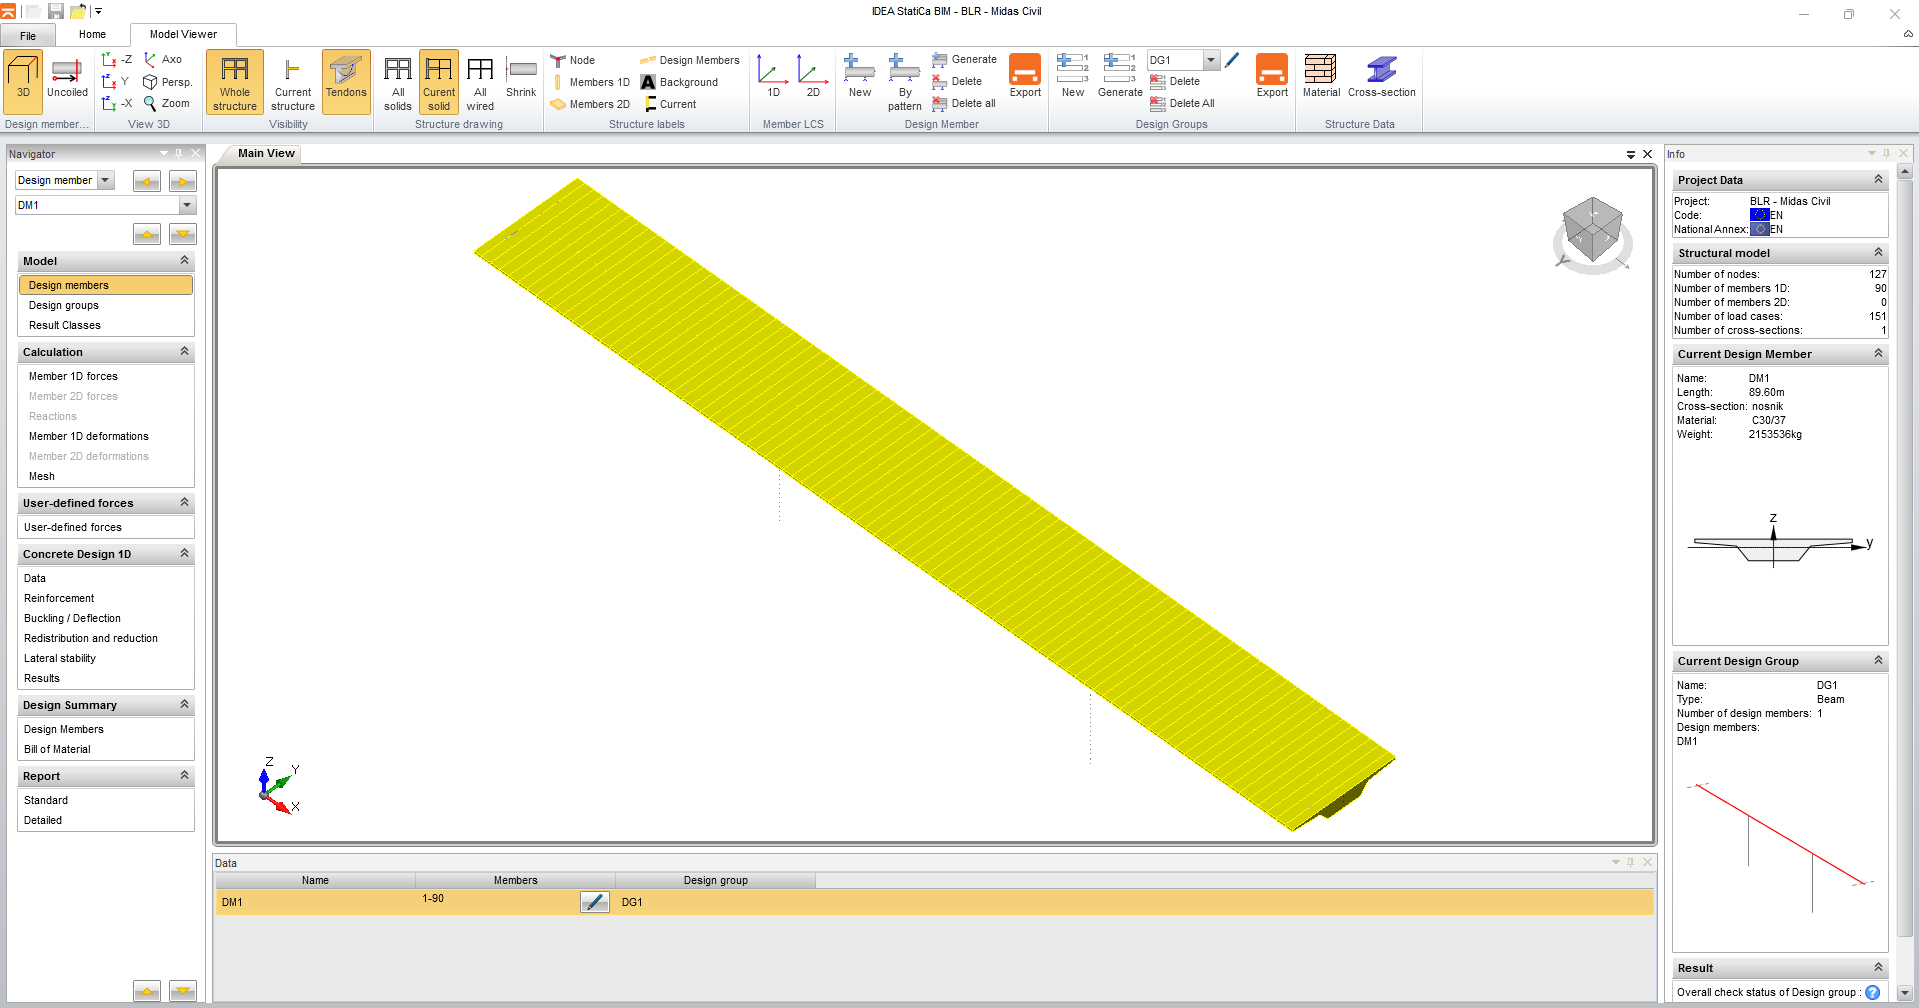Open the File menu
The height and width of the screenshot is (1008, 1919).
tap(28, 35)
